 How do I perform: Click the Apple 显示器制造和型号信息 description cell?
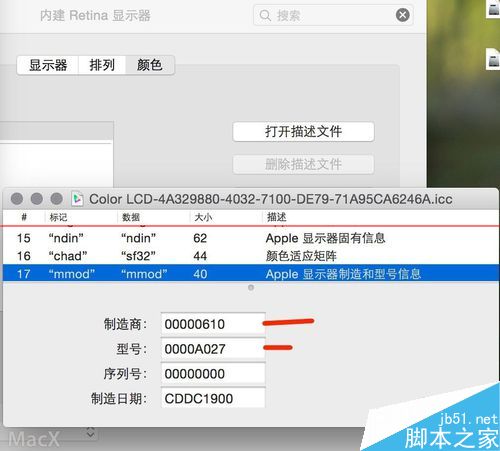343,274
